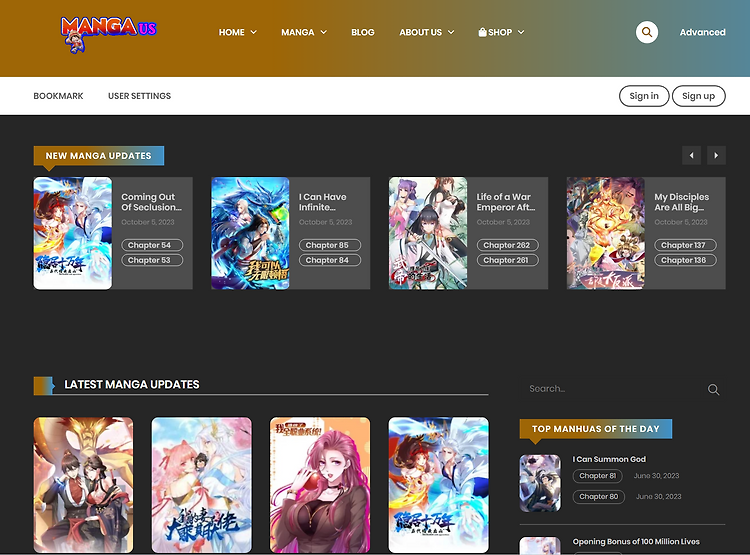
Task: Open I Can Summon God title
Action: [609, 459]
